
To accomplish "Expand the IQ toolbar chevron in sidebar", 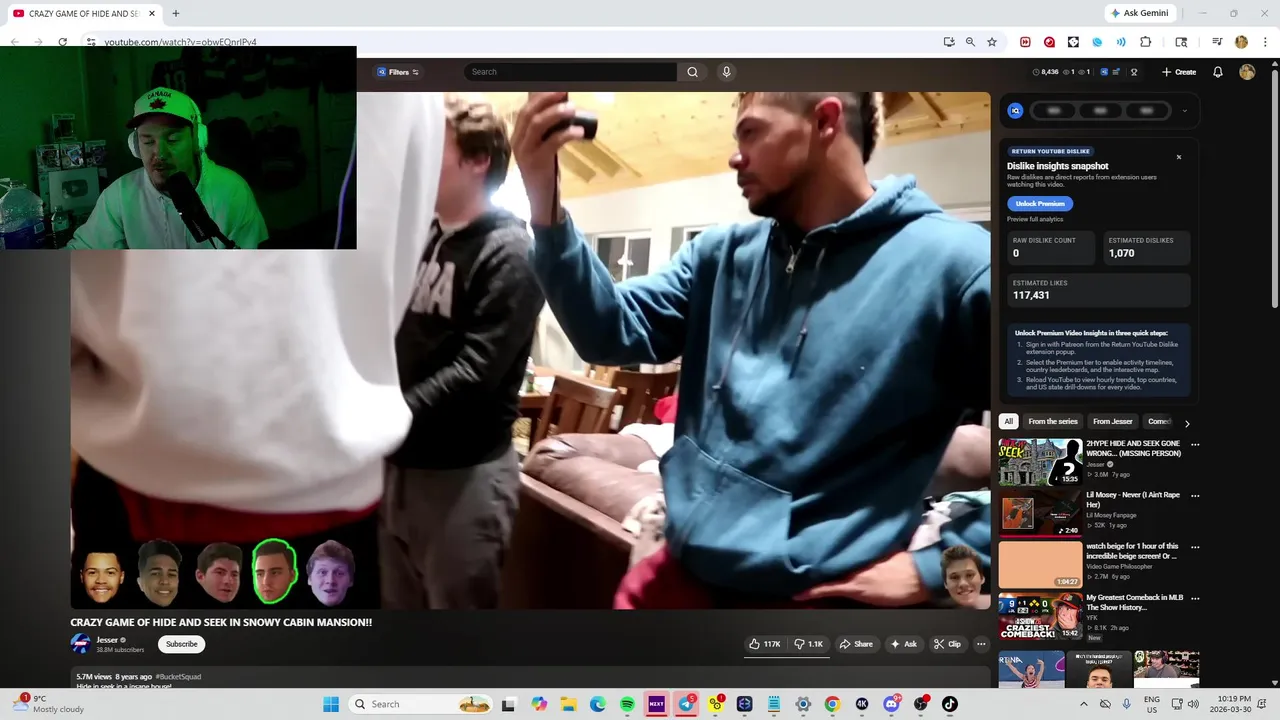I will point(1185,111).
